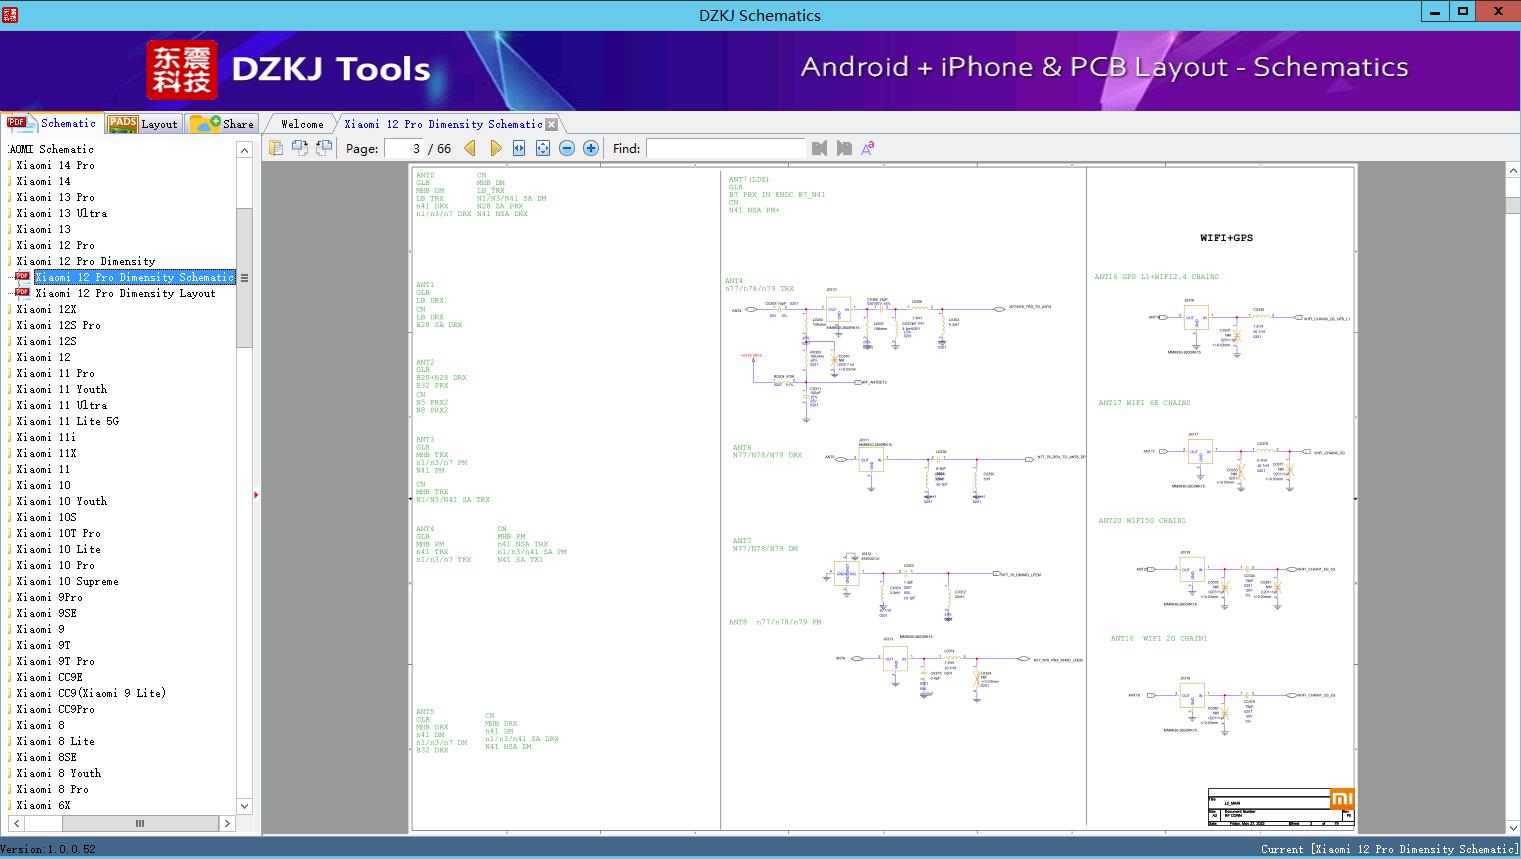Zoom out with the minus icon
The image size is (1521, 859).
567,148
